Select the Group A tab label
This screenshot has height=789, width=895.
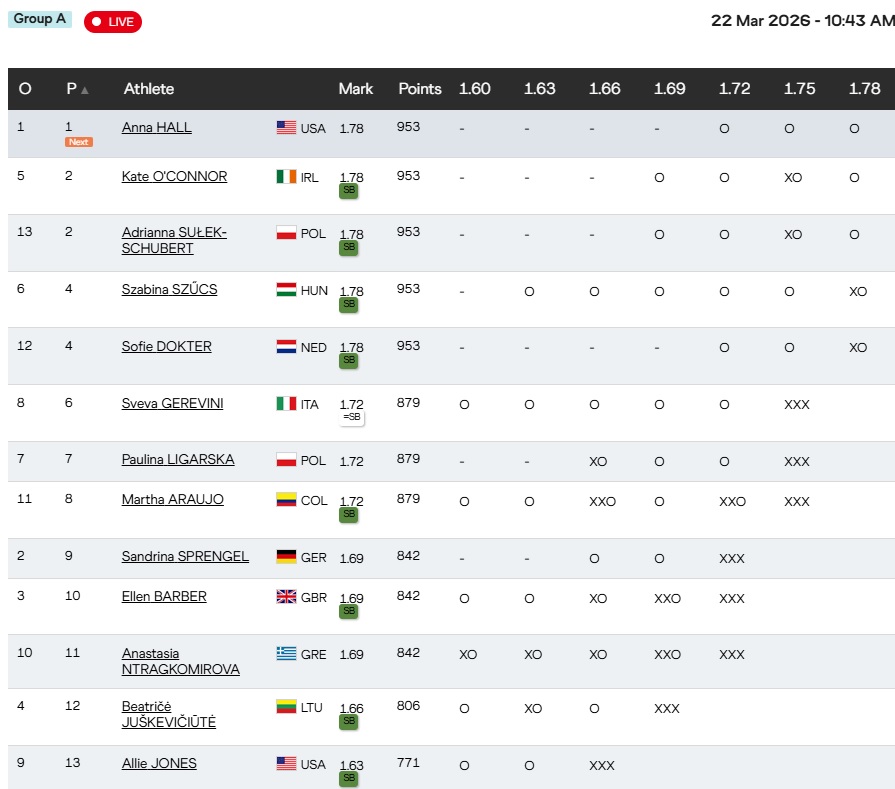(40, 19)
